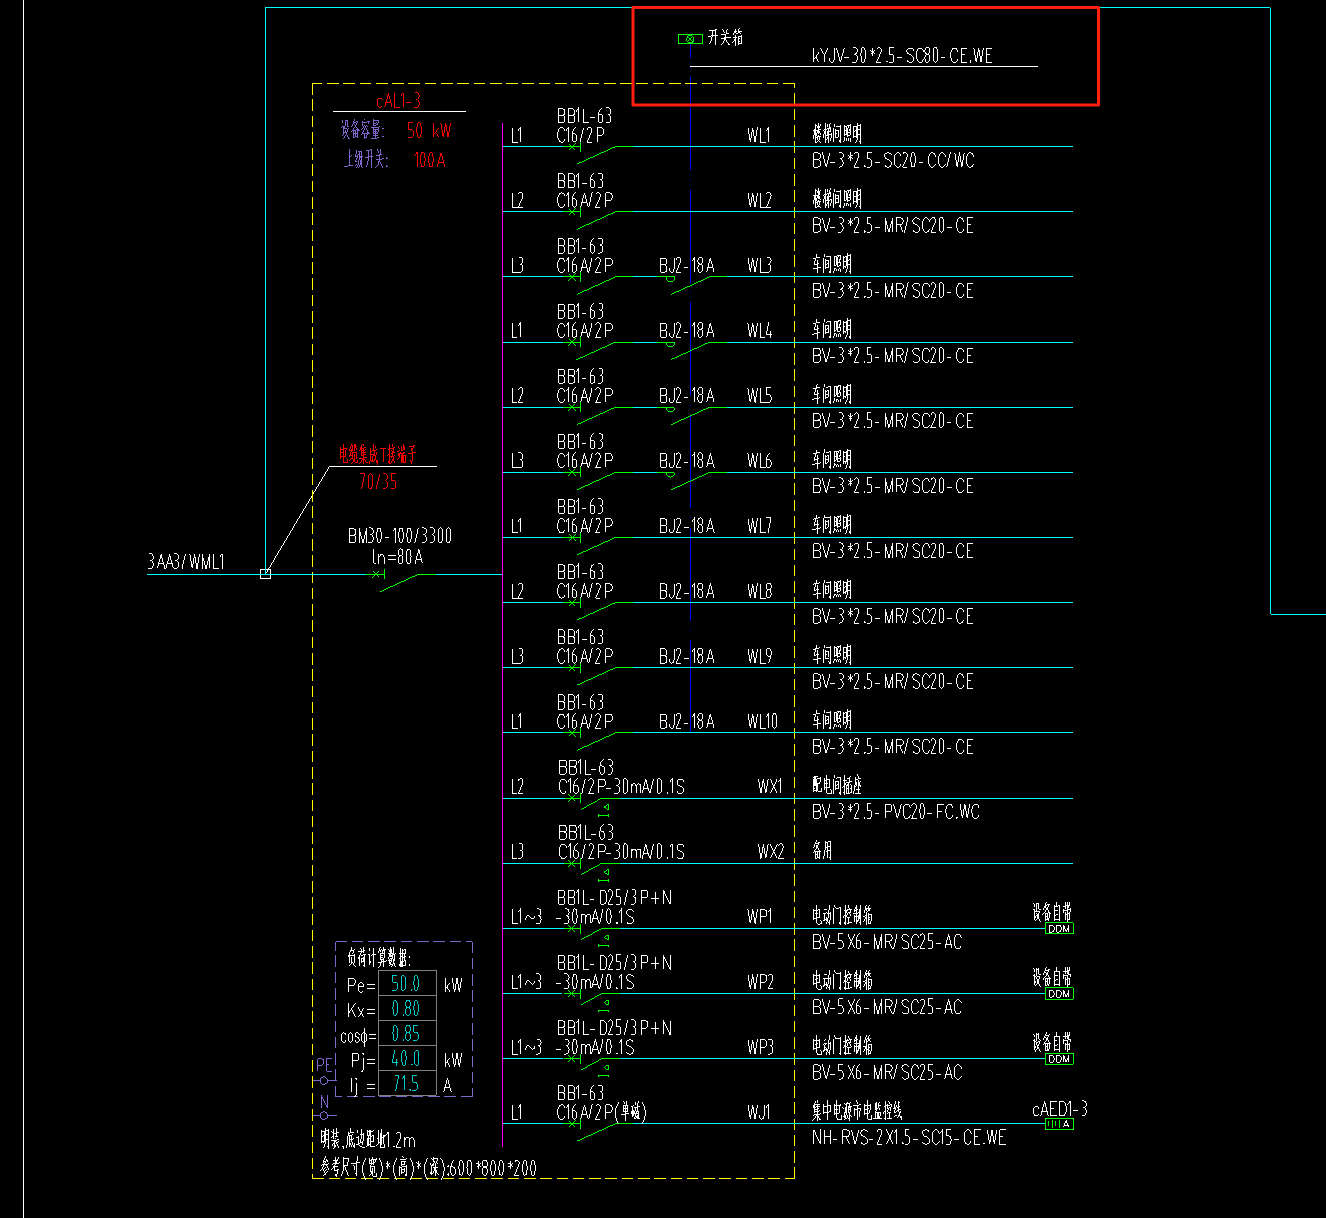Click the 负荷计算数据 table heading
This screenshot has width=1326, height=1218.
click(379, 958)
